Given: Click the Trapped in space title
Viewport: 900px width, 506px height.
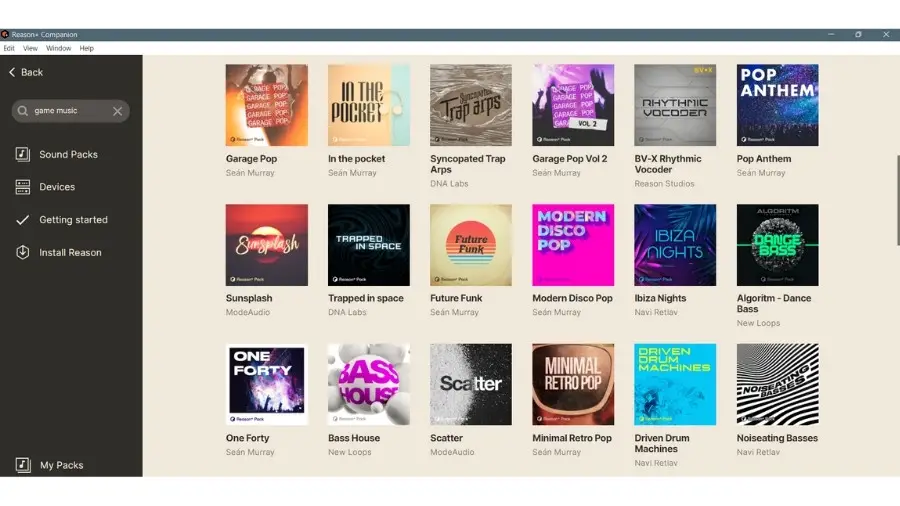Looking at the screenshot, I should point(366,298).
